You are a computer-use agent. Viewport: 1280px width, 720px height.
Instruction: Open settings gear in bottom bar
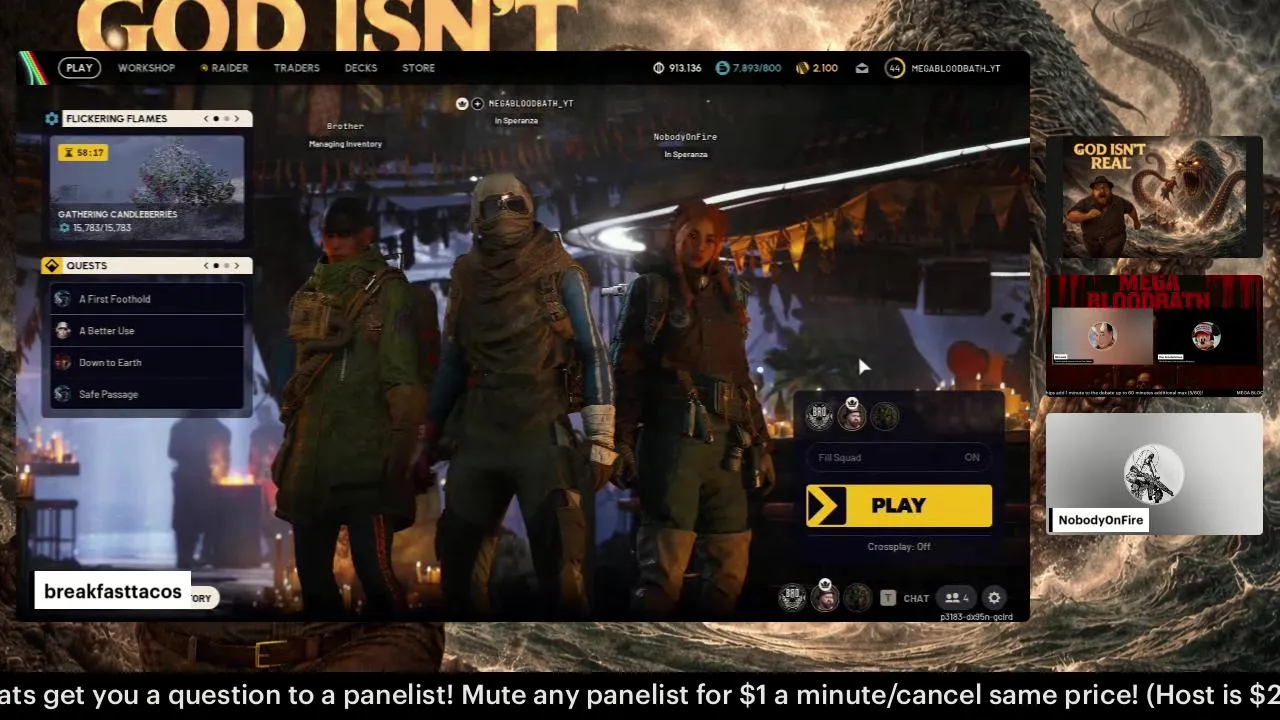click(994, 598)
